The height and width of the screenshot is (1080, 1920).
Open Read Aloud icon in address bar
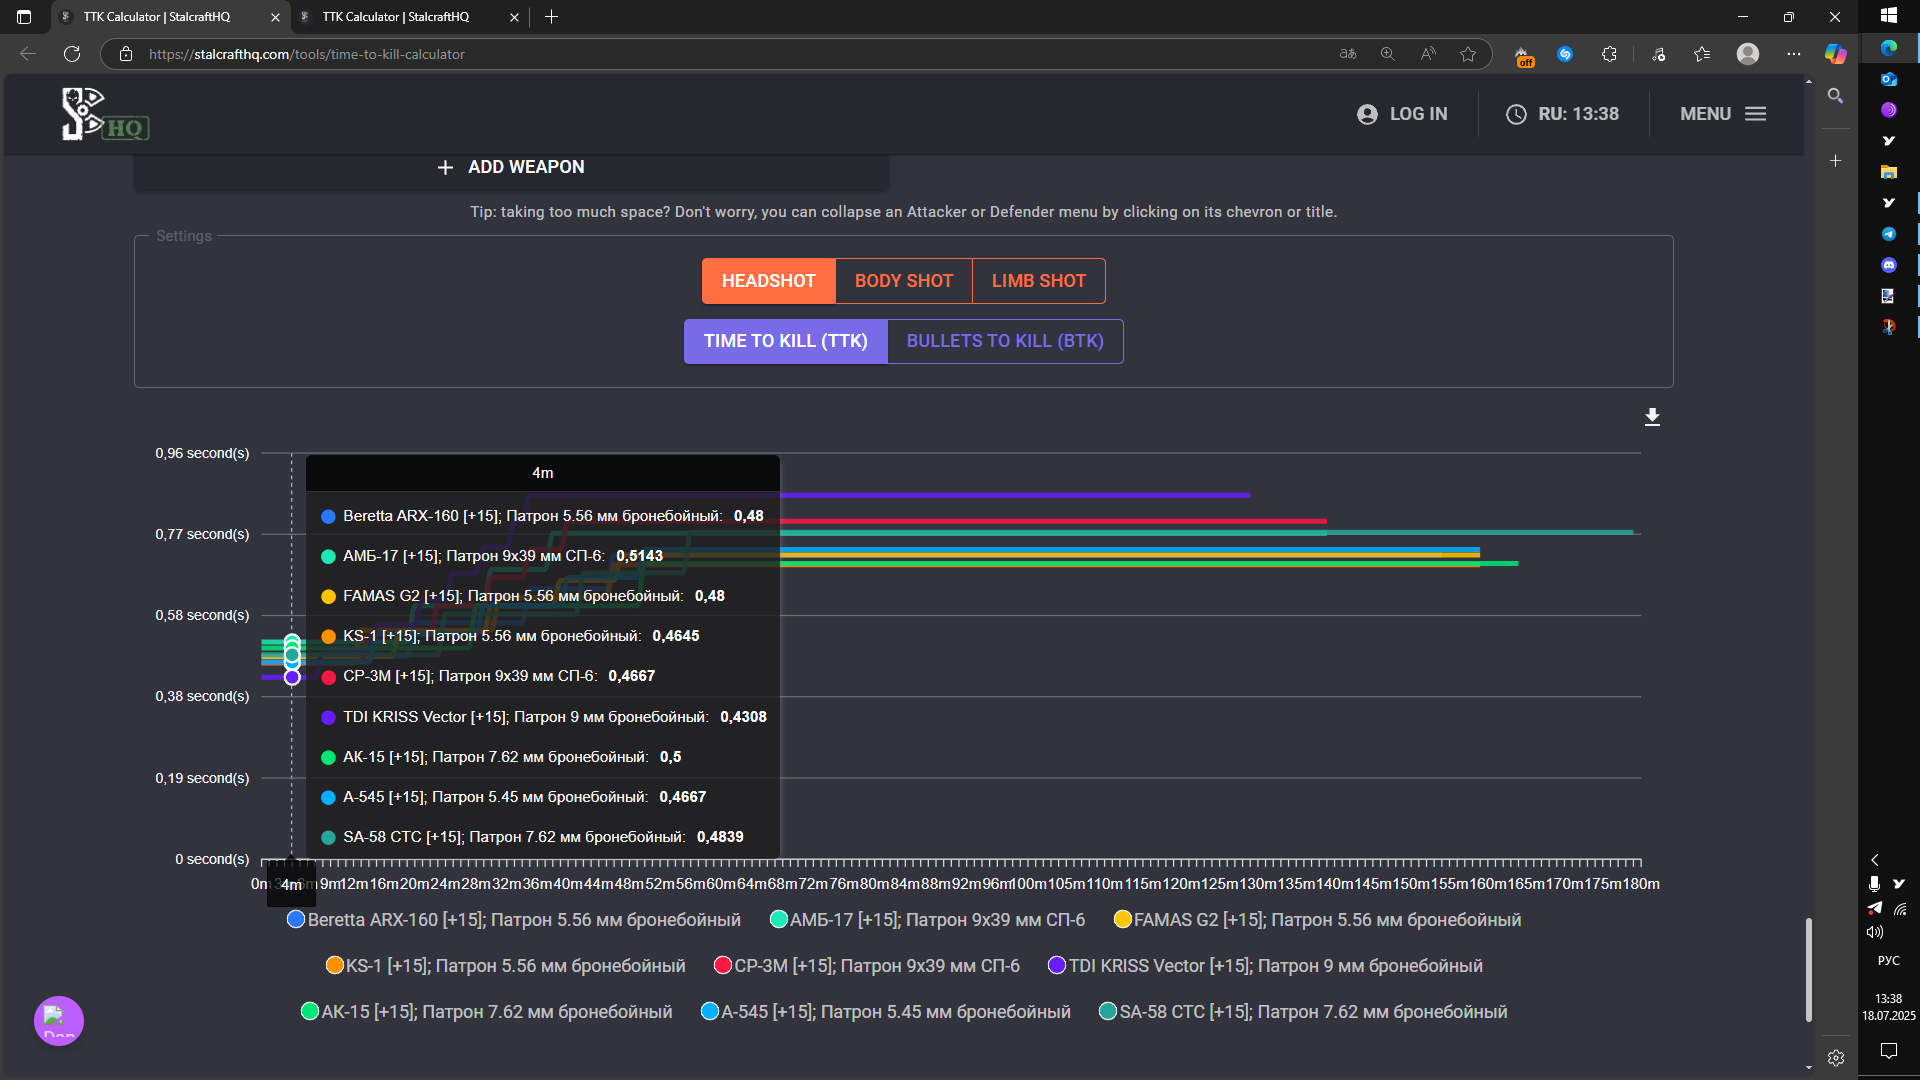pyautogui.click(x=1428, y=54)
